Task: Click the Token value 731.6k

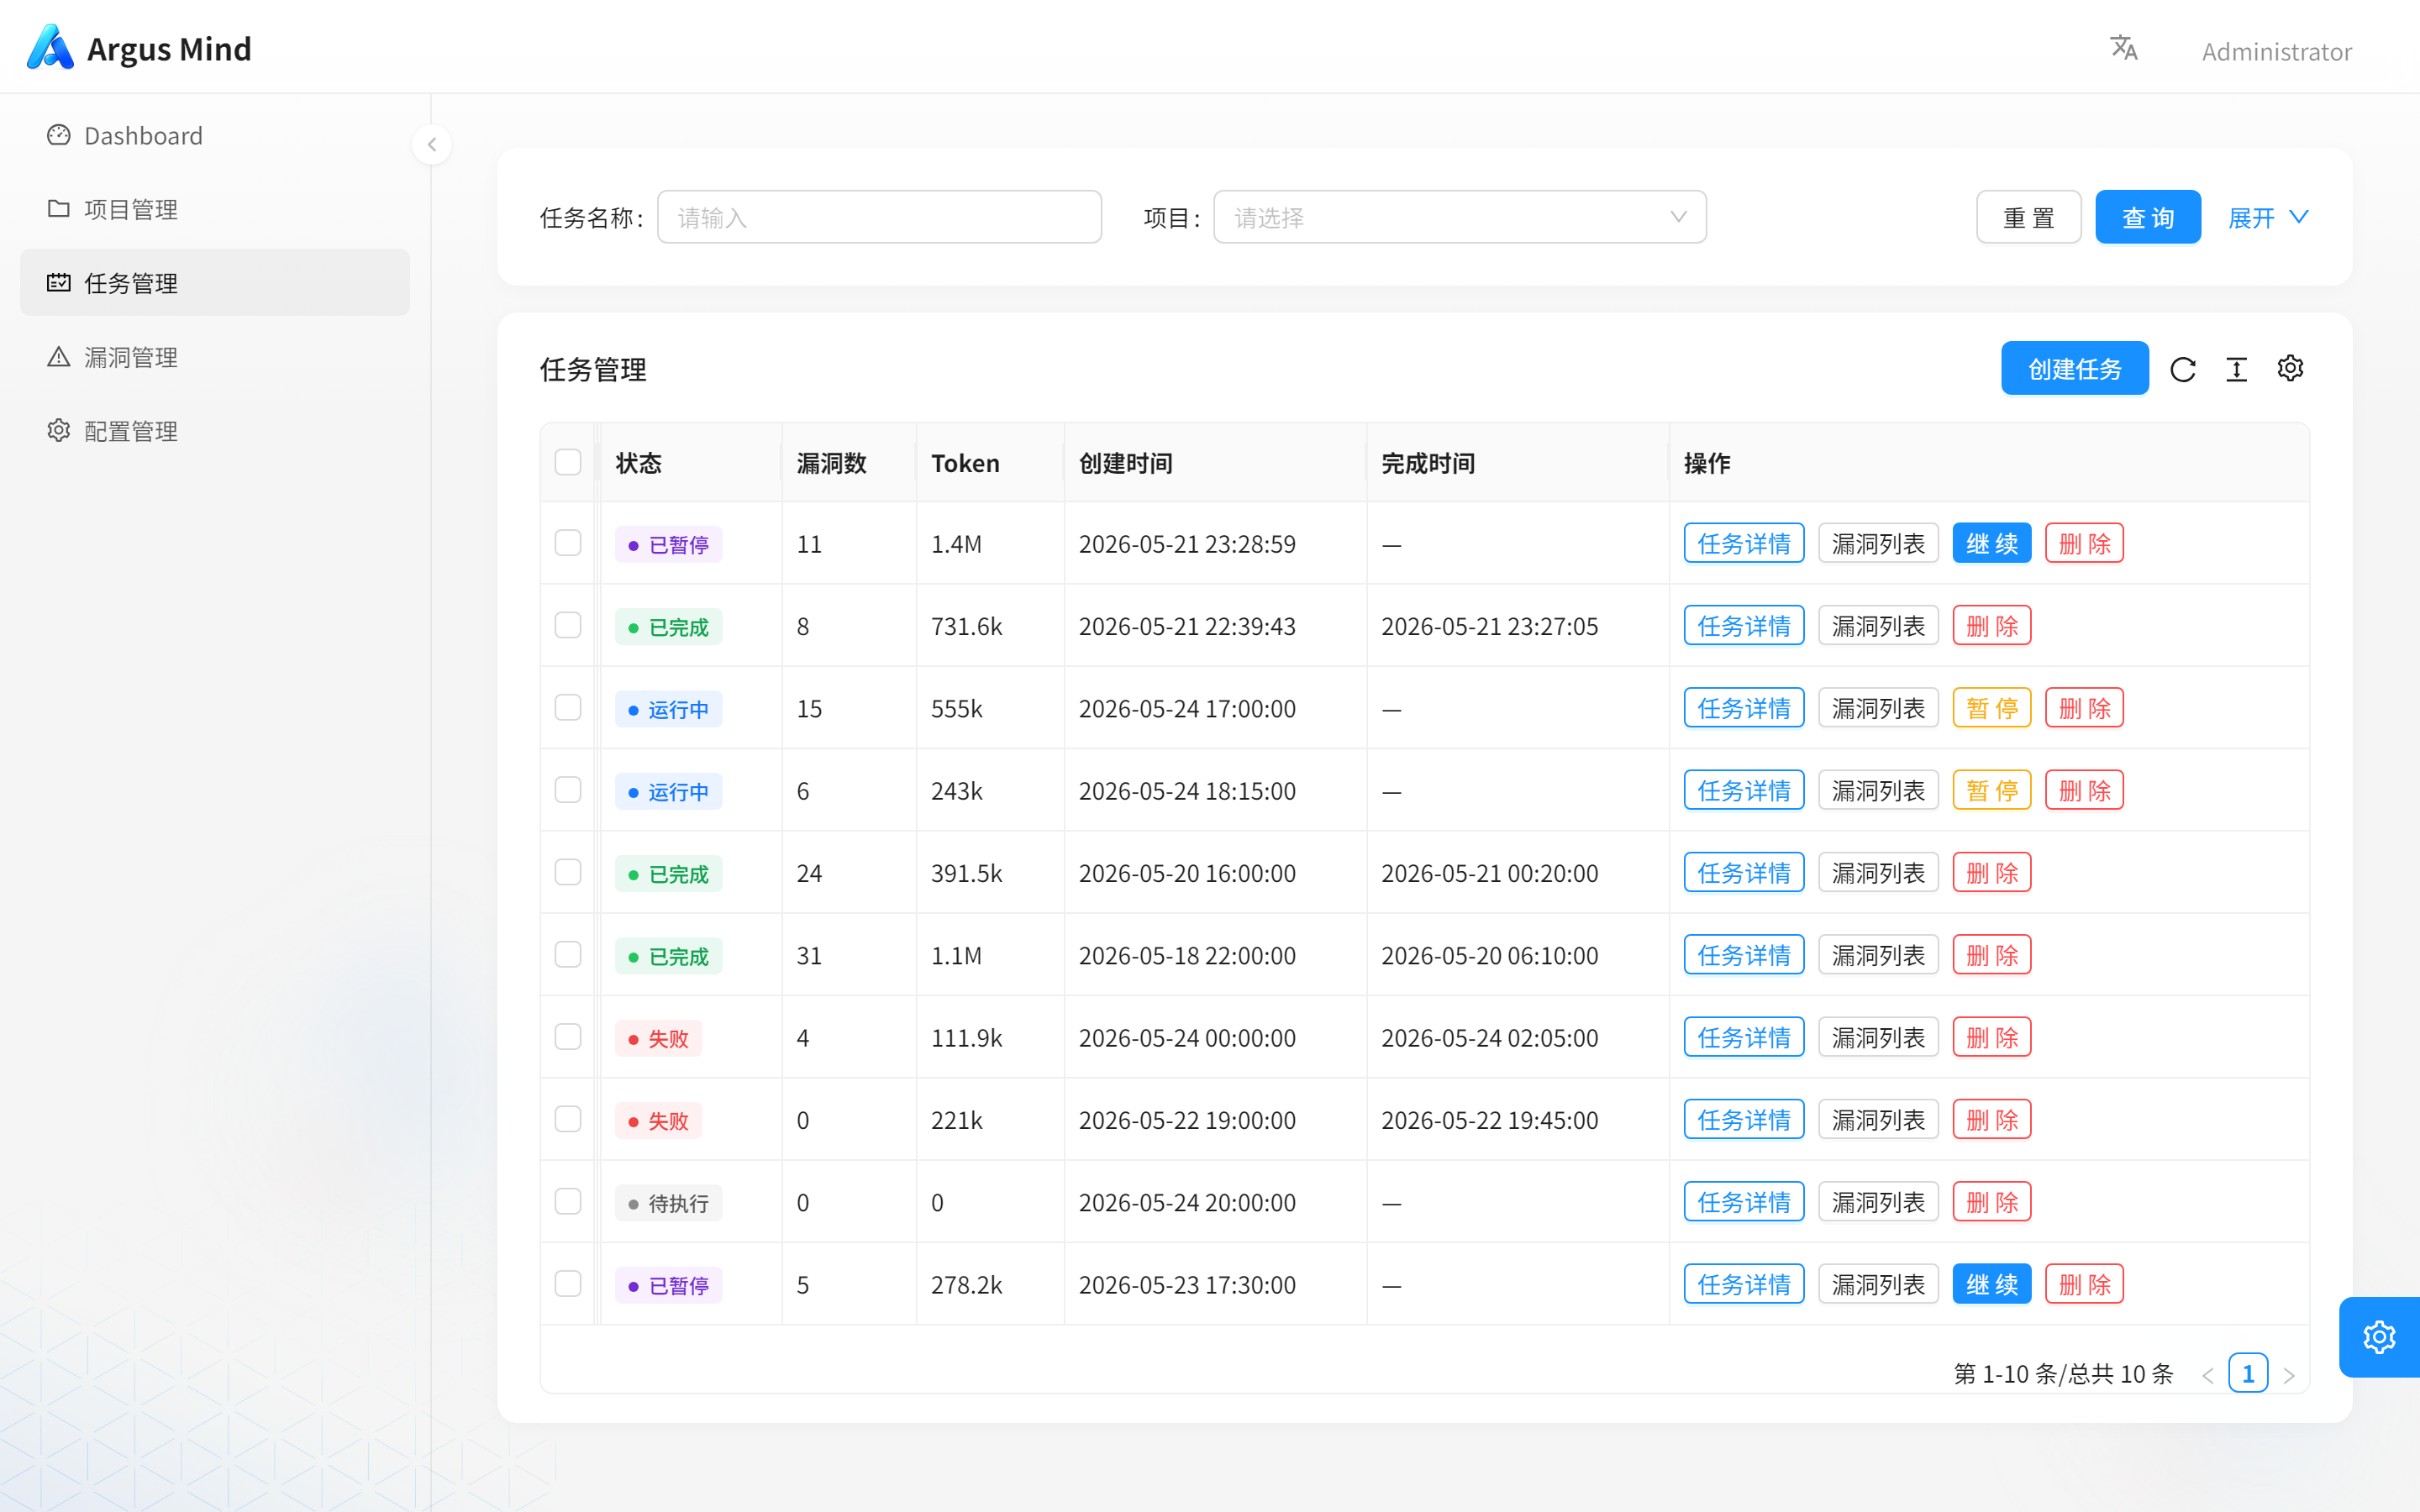Action: pyautogui.click(x=966, y=626)
